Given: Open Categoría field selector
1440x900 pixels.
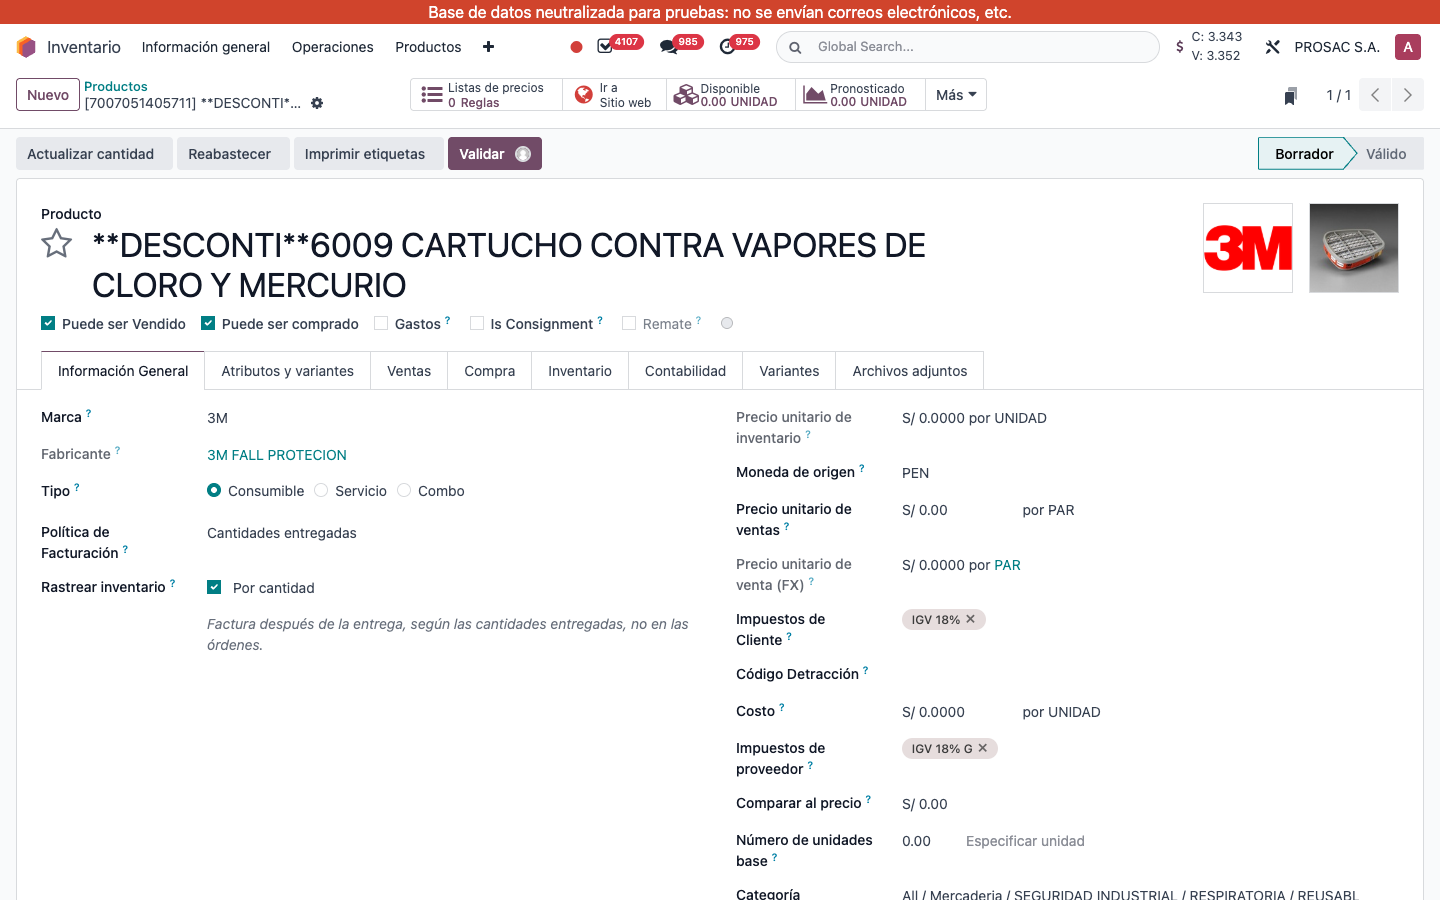Looking at the screenshot, I should (x=1150, y=894).
